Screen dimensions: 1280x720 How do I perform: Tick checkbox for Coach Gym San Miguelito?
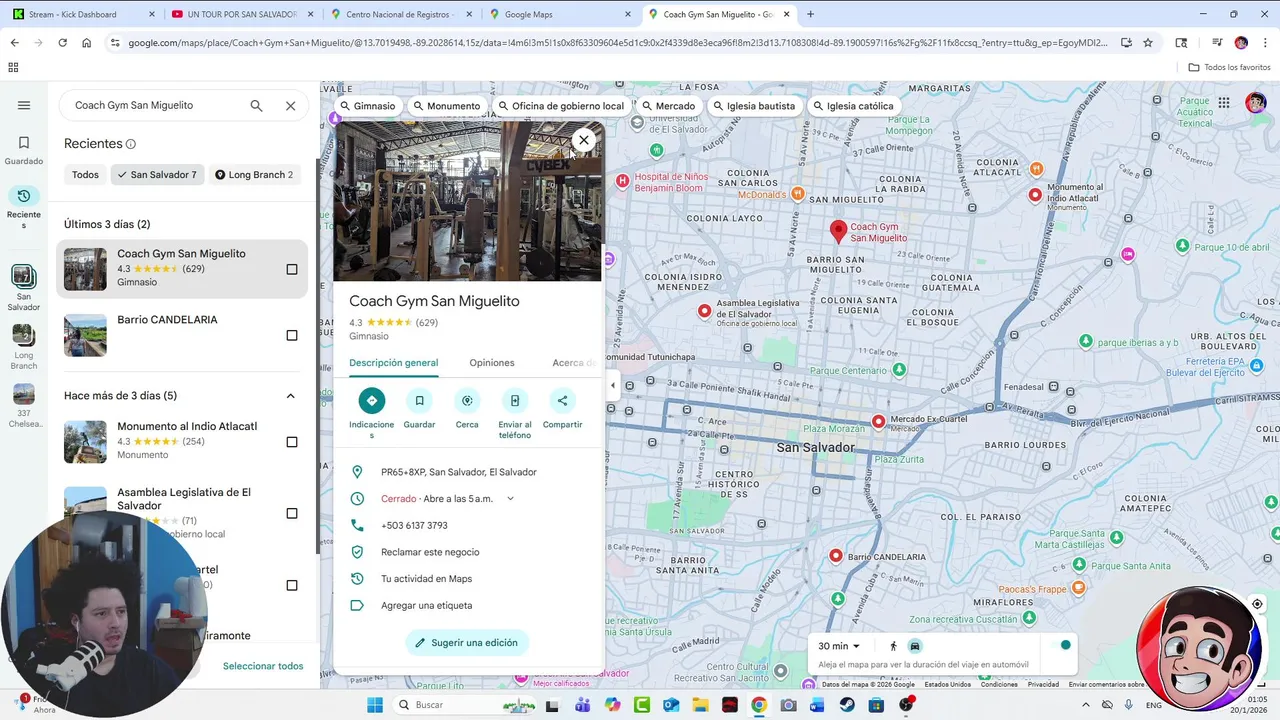(x=292, y=269)
